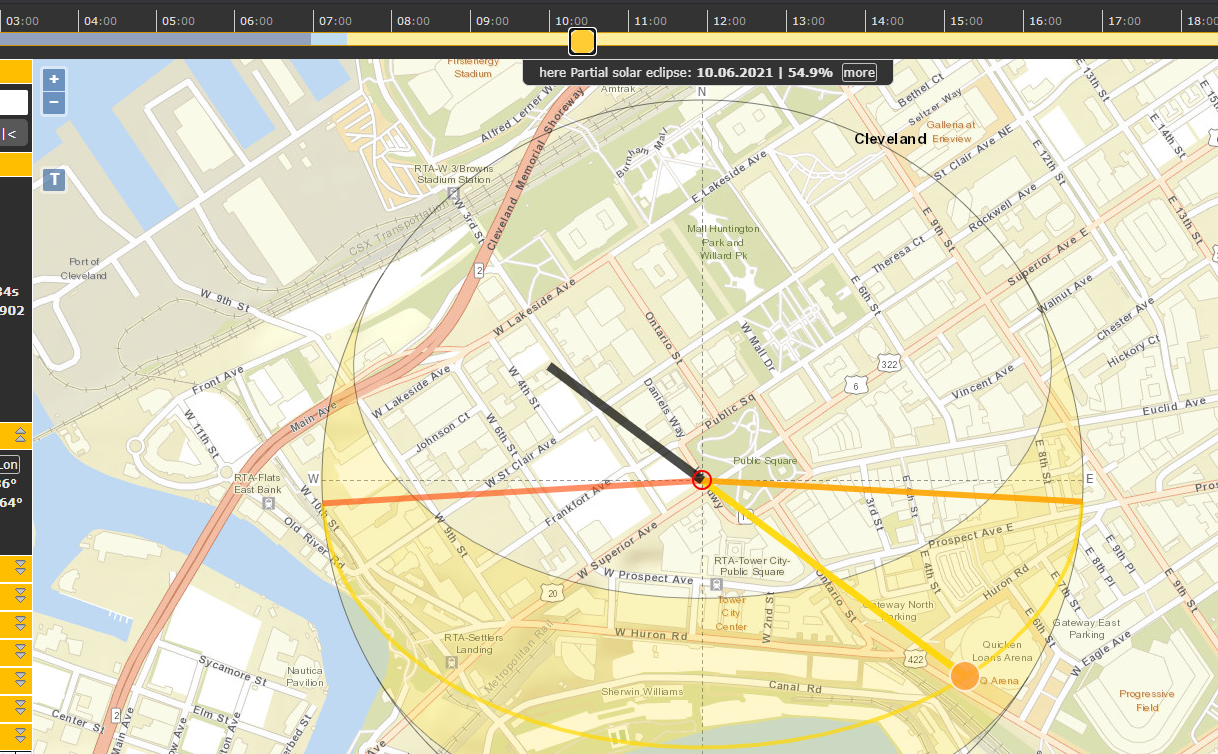This screenshot has height=754, width=1218.
Task: Click the red center location marker
Action: 702,479
